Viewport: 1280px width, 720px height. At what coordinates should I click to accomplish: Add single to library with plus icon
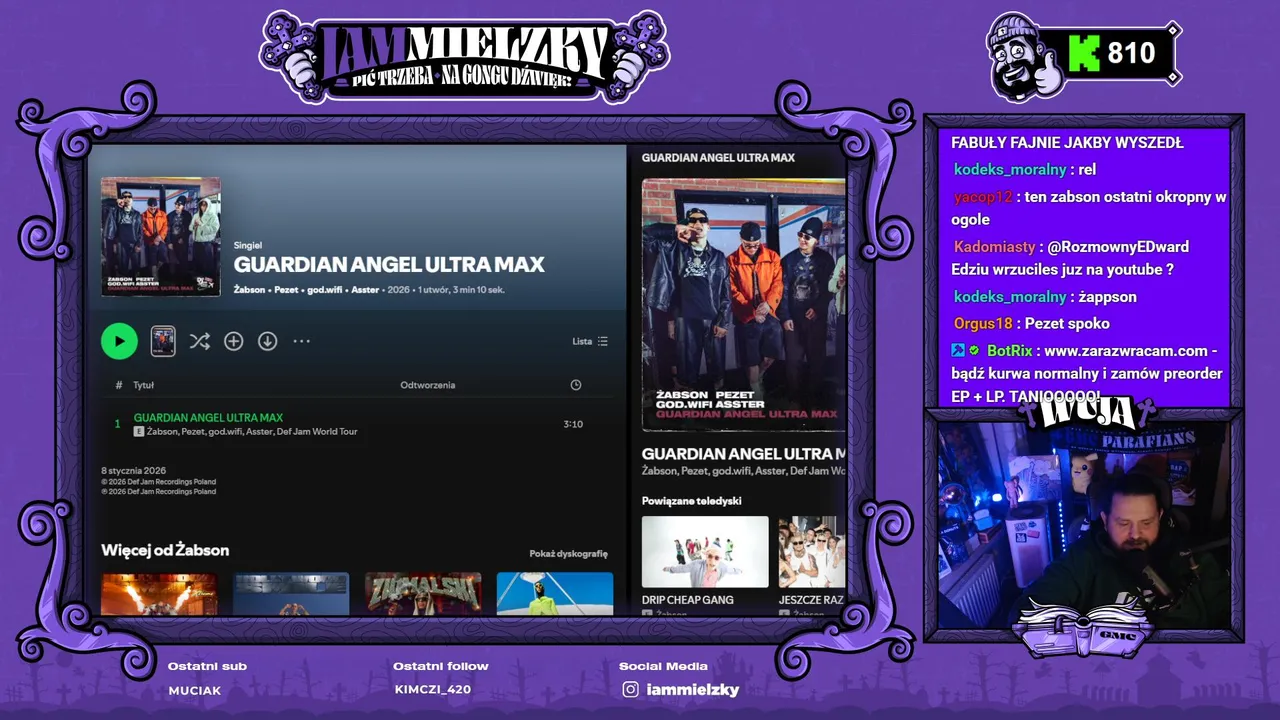pos(234,341)
